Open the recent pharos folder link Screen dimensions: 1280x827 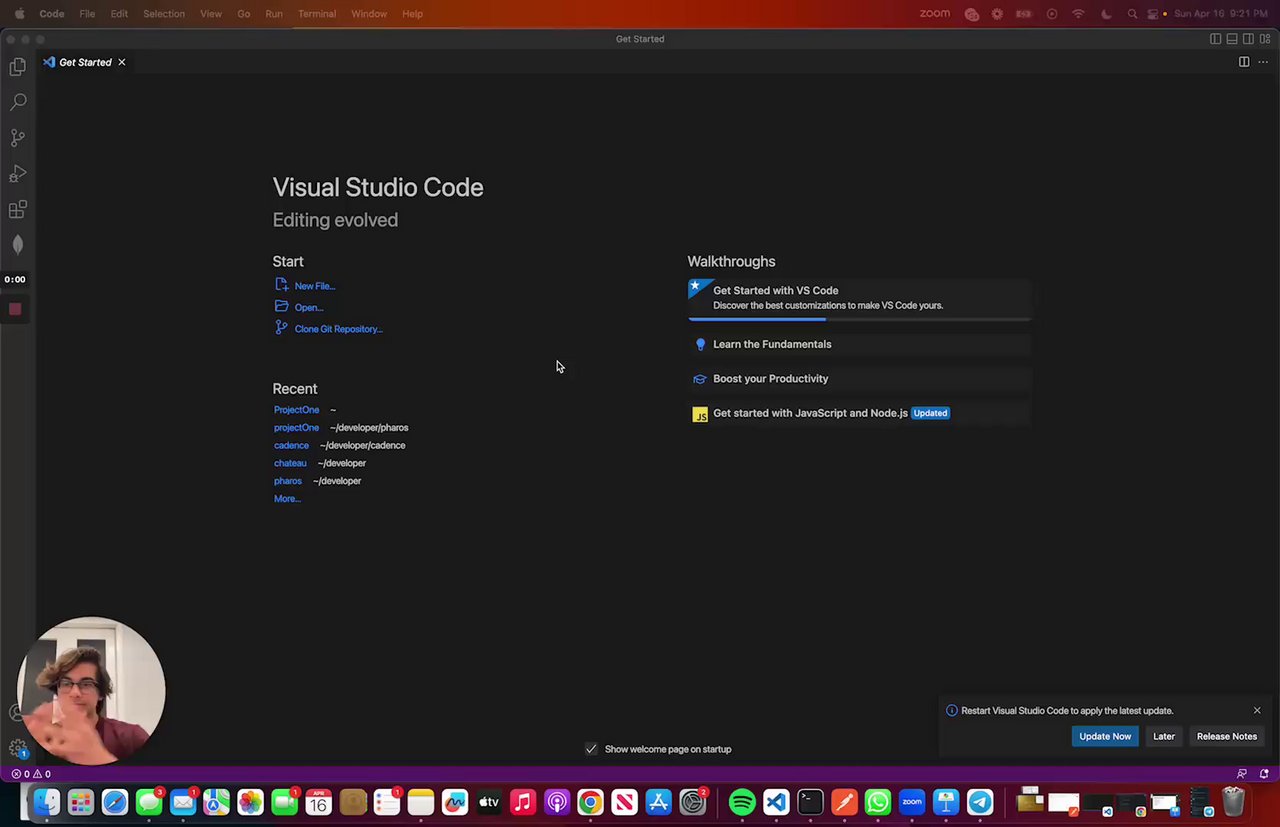coord(287,481)
